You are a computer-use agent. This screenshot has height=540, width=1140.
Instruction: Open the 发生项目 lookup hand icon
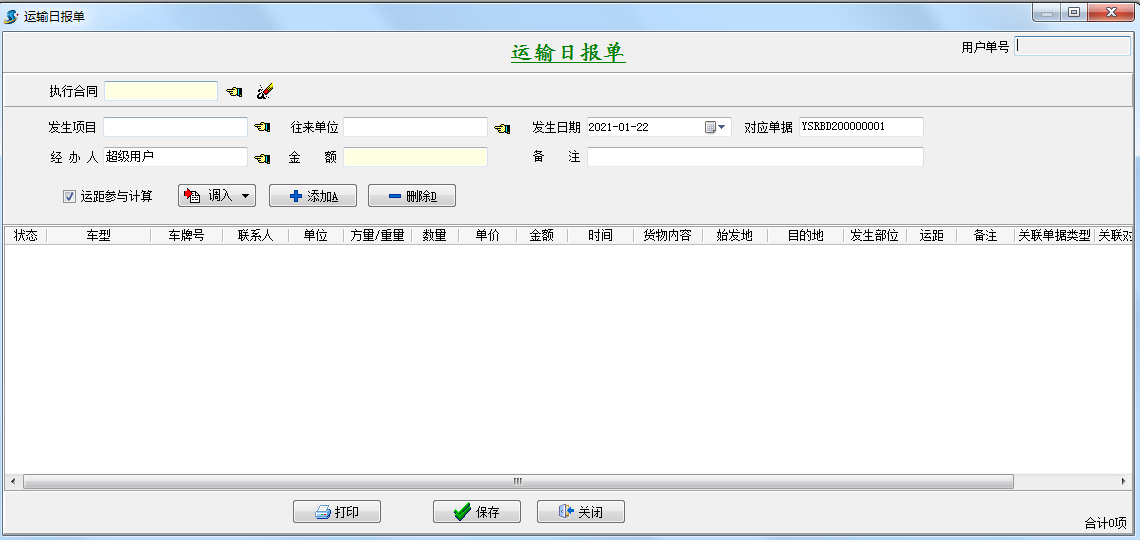coord(262,128)
